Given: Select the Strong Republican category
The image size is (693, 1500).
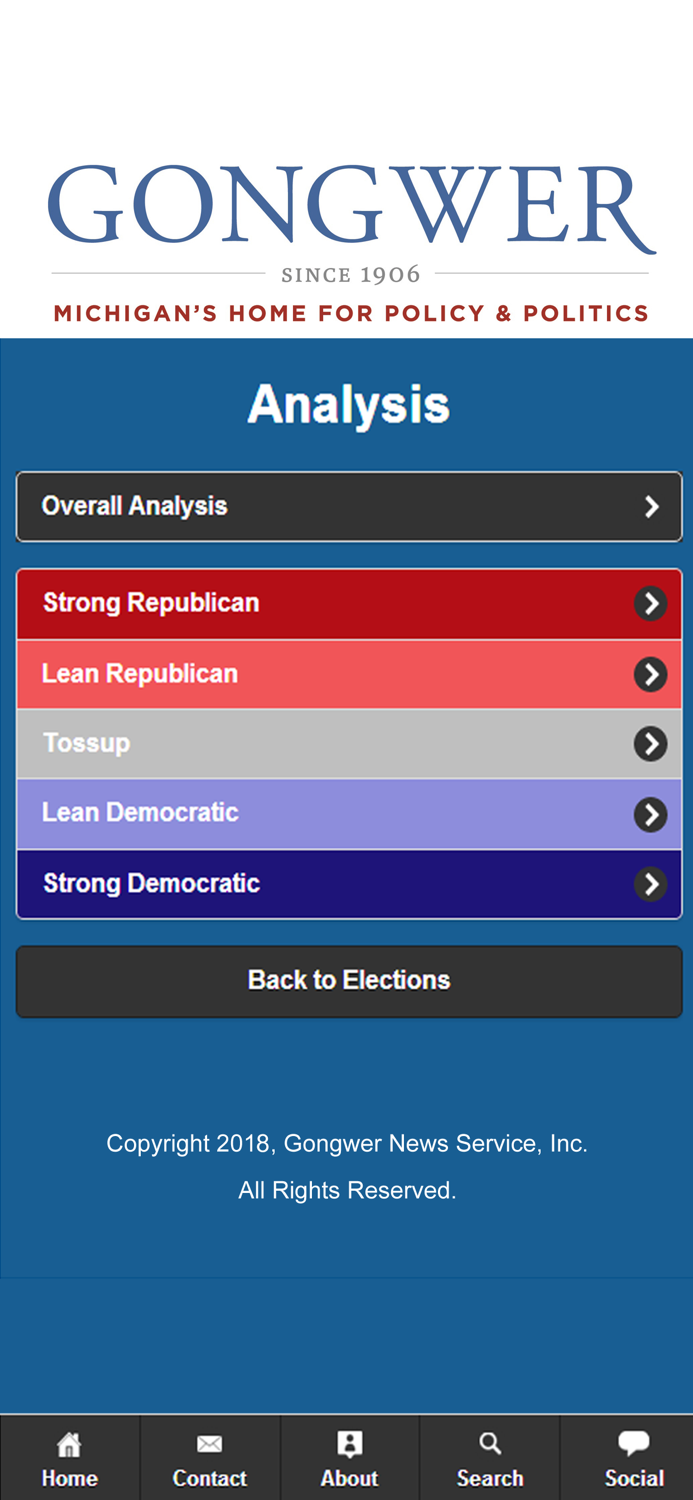Looking at the screenshot, I should 300,601.
